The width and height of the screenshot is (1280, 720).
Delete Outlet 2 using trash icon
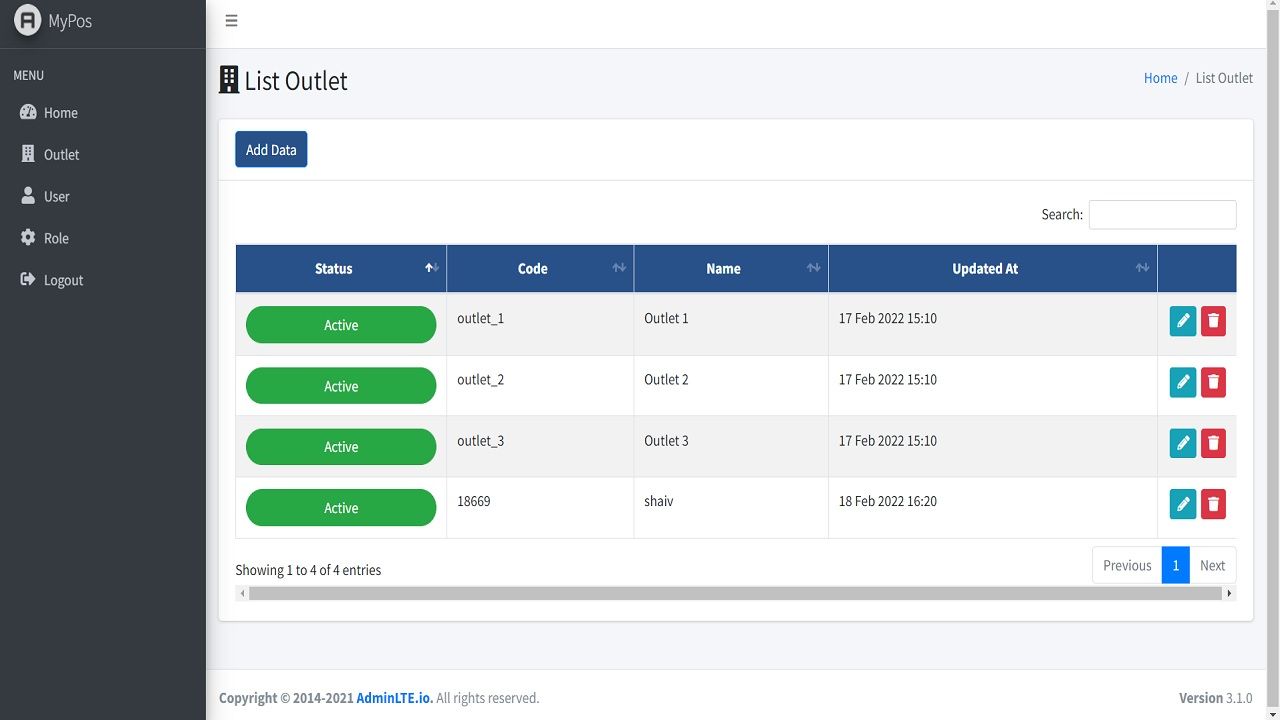[1213, 382]
